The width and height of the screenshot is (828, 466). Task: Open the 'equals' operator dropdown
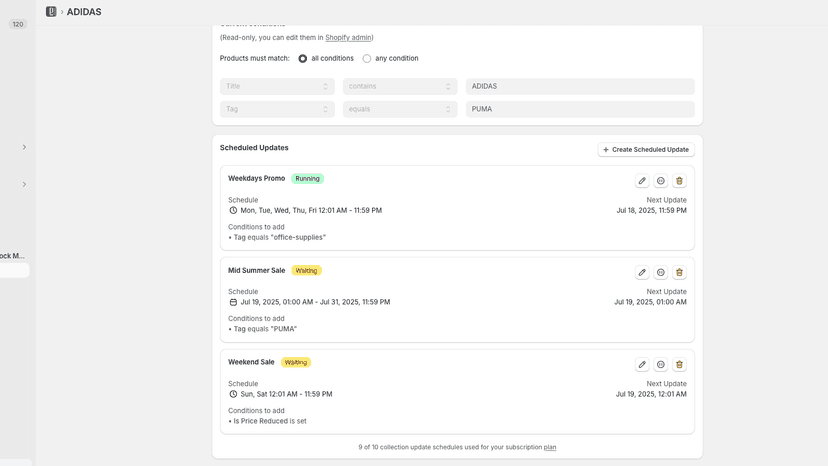(400, 109)
